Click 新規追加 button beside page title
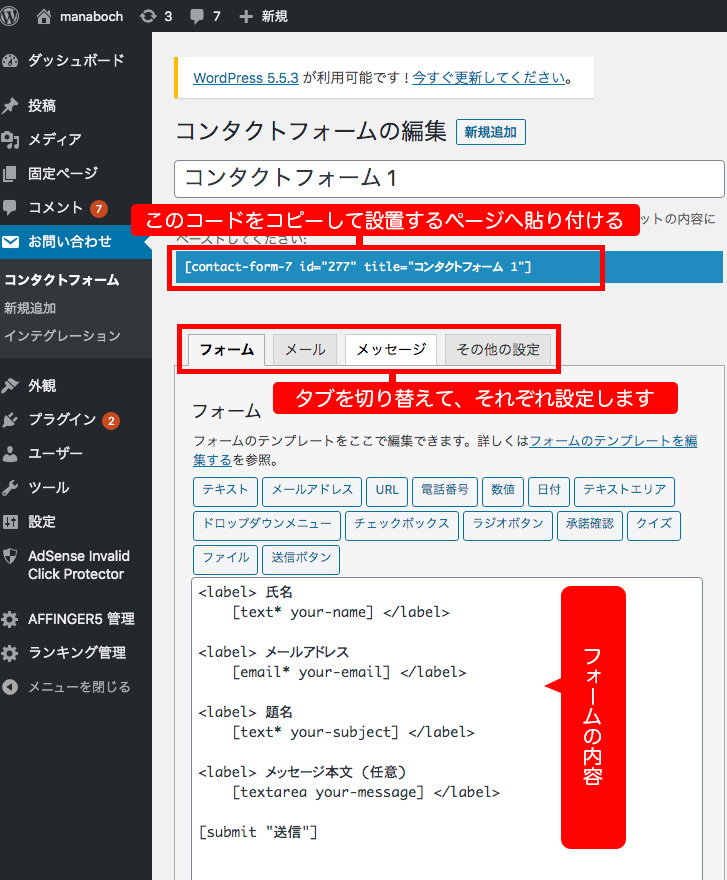This screenshot has height=880, width=727. (491, 132)
